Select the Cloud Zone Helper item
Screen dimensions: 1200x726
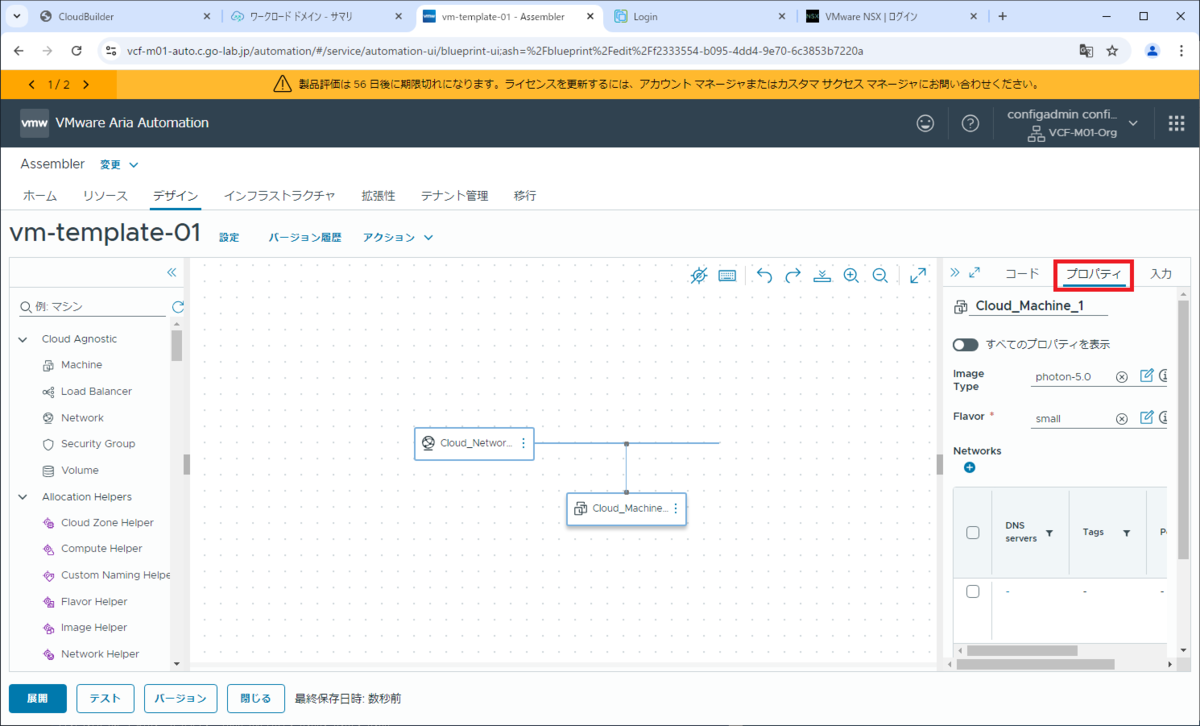coord(107,522)
